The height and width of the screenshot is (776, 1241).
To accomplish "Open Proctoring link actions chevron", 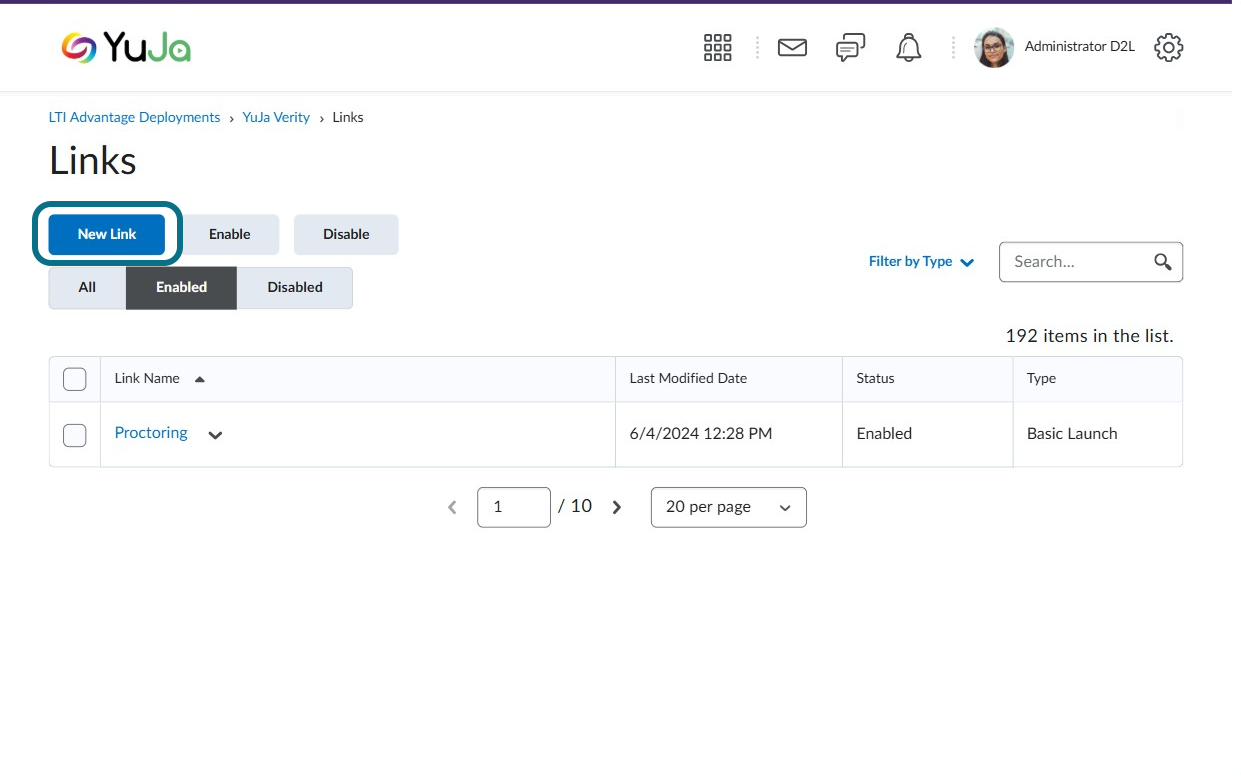I will coord(214,435).
